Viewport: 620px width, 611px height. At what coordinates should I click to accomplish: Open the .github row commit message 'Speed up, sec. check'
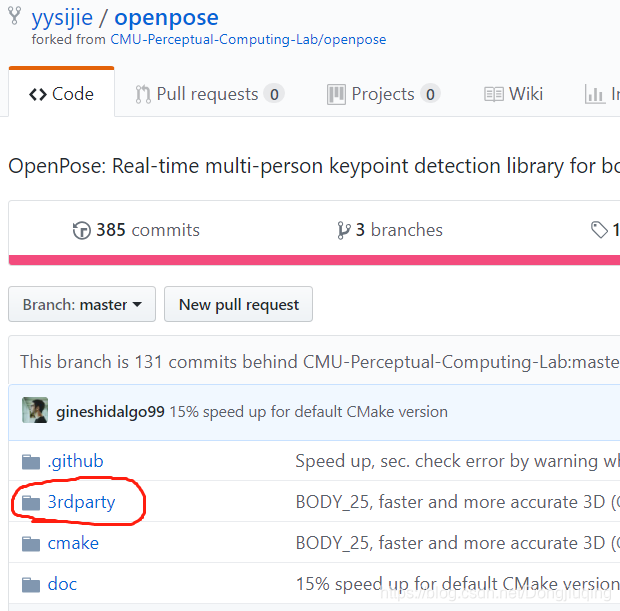click(x=457, y=461)
